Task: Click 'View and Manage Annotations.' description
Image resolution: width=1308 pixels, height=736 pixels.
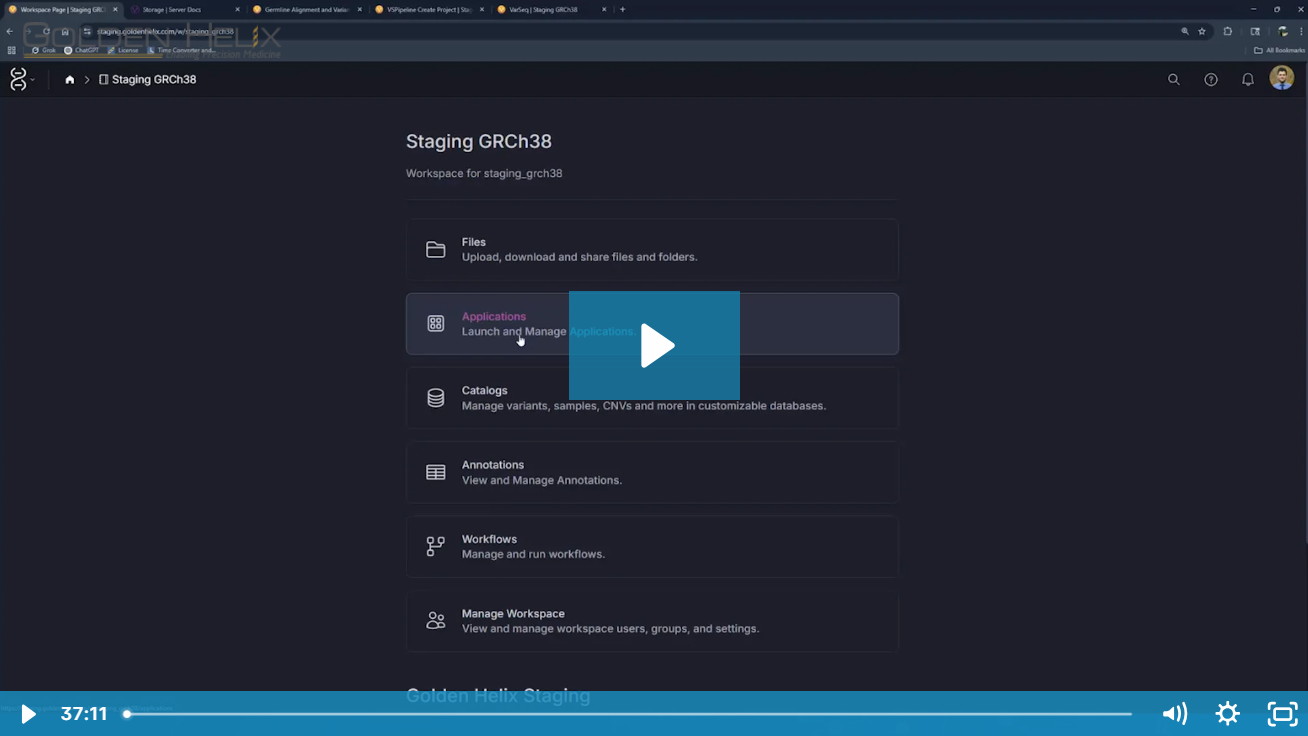Action: point(542,480)
